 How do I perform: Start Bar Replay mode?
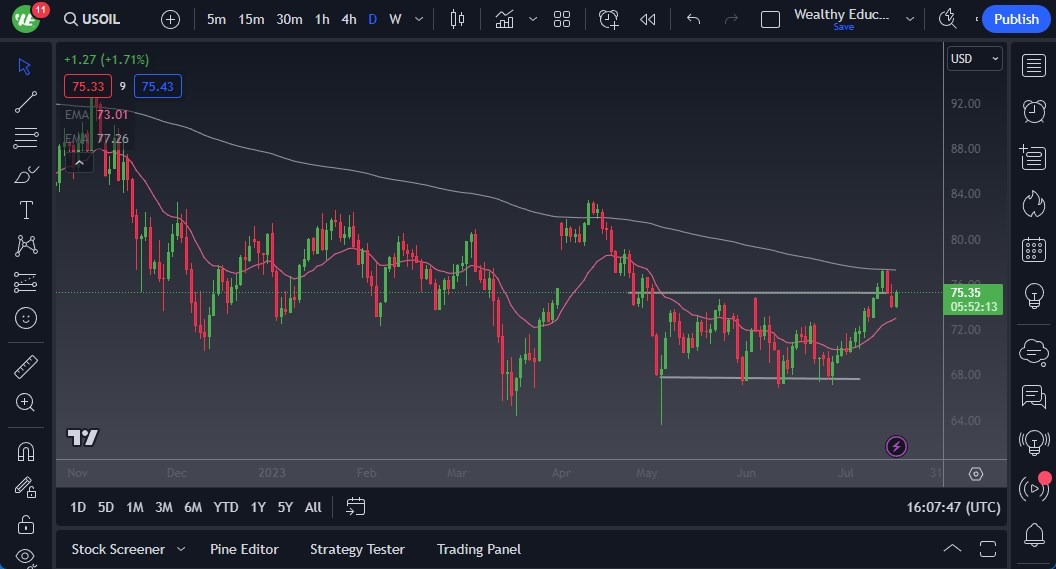point(648,19)
